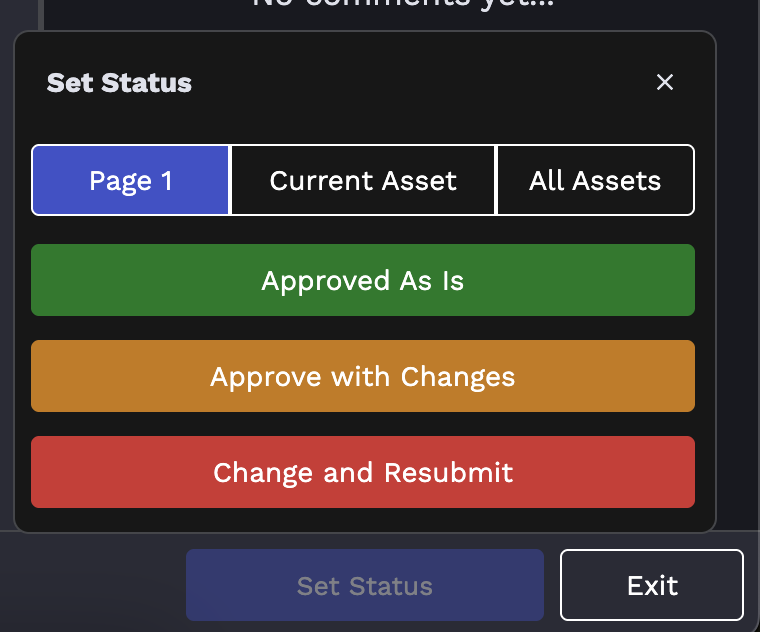
Task: Click the green Approved As Is button
Action: [x=363, y=280]
